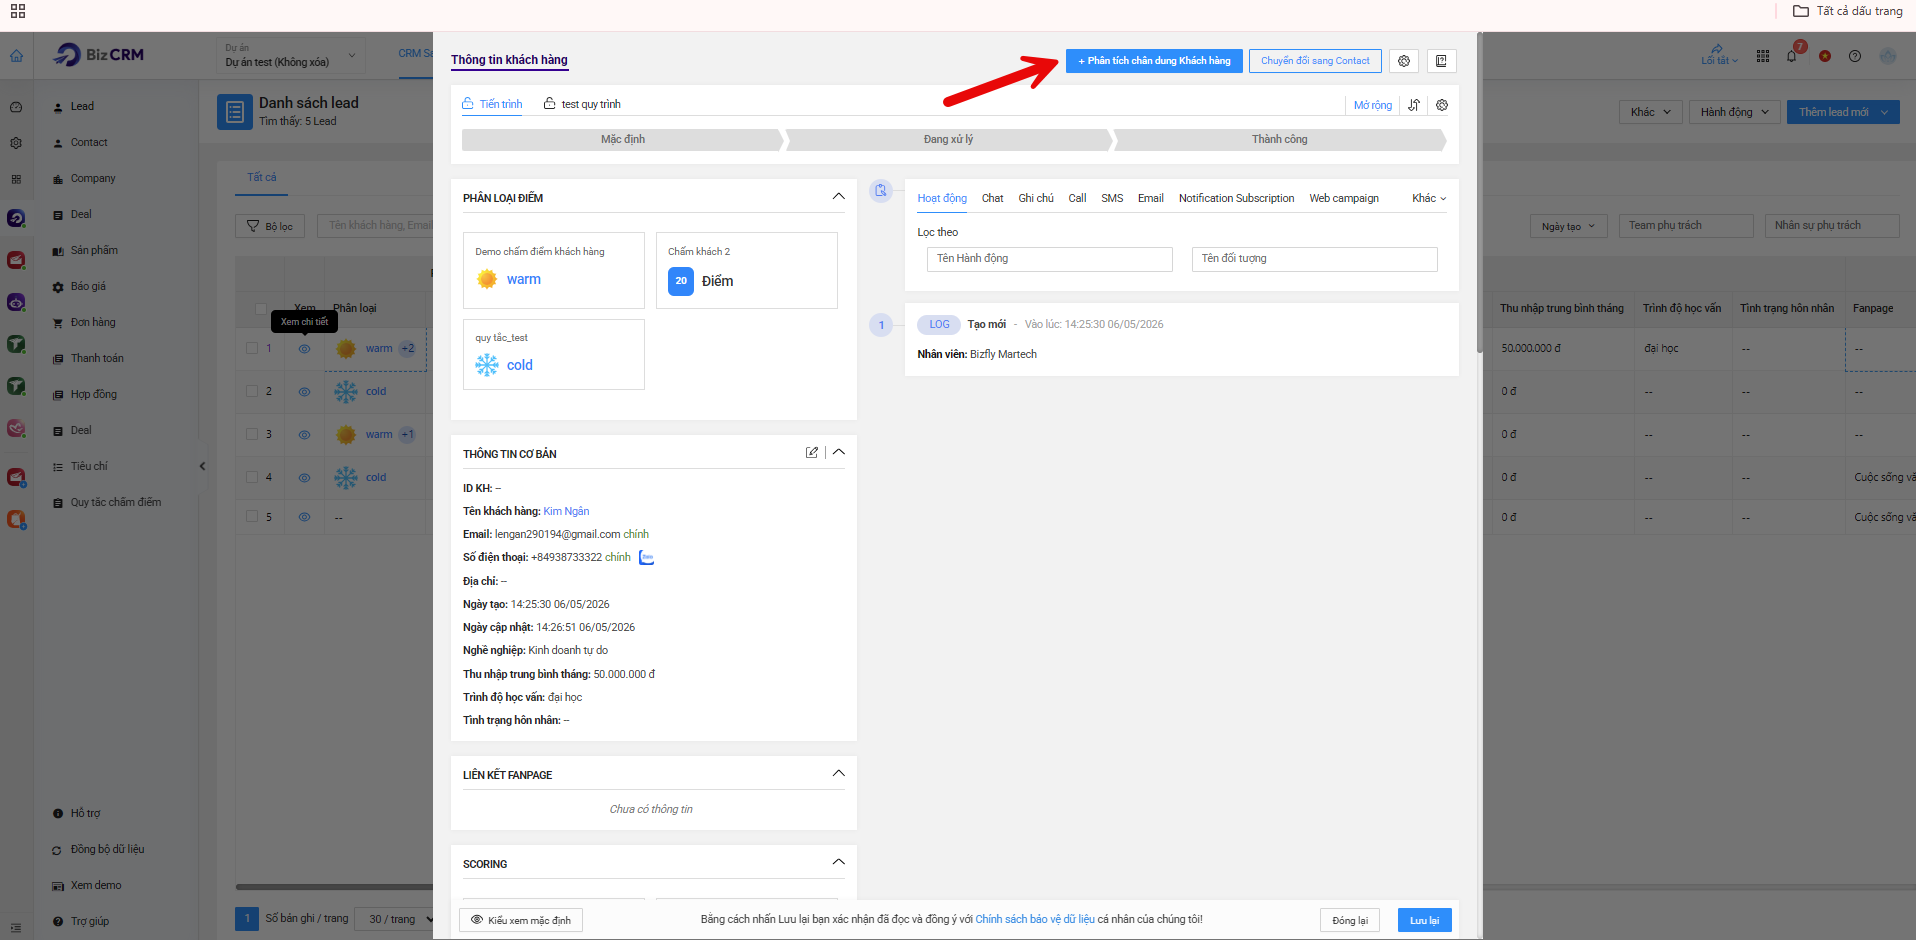Open the Hành động dropdown
Image resolution: width=1916 pixels, height=940 pixels.
pyautogui.click(x=1735, y=112)
